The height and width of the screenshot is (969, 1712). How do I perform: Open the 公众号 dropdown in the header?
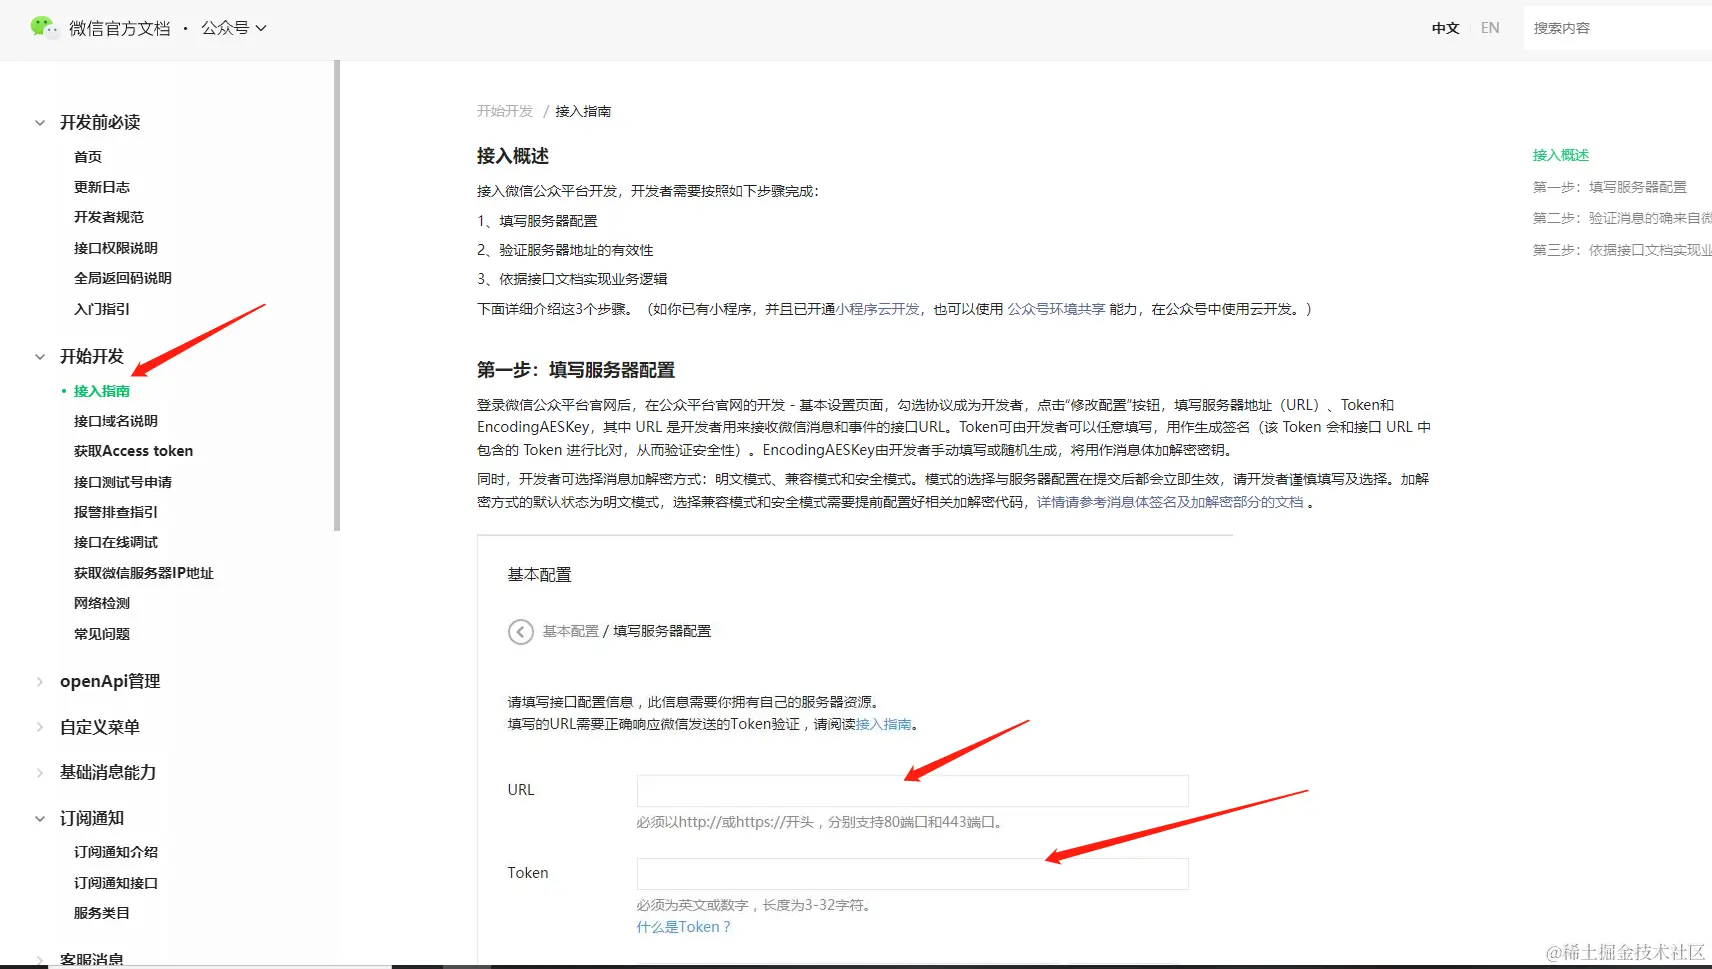234,28
